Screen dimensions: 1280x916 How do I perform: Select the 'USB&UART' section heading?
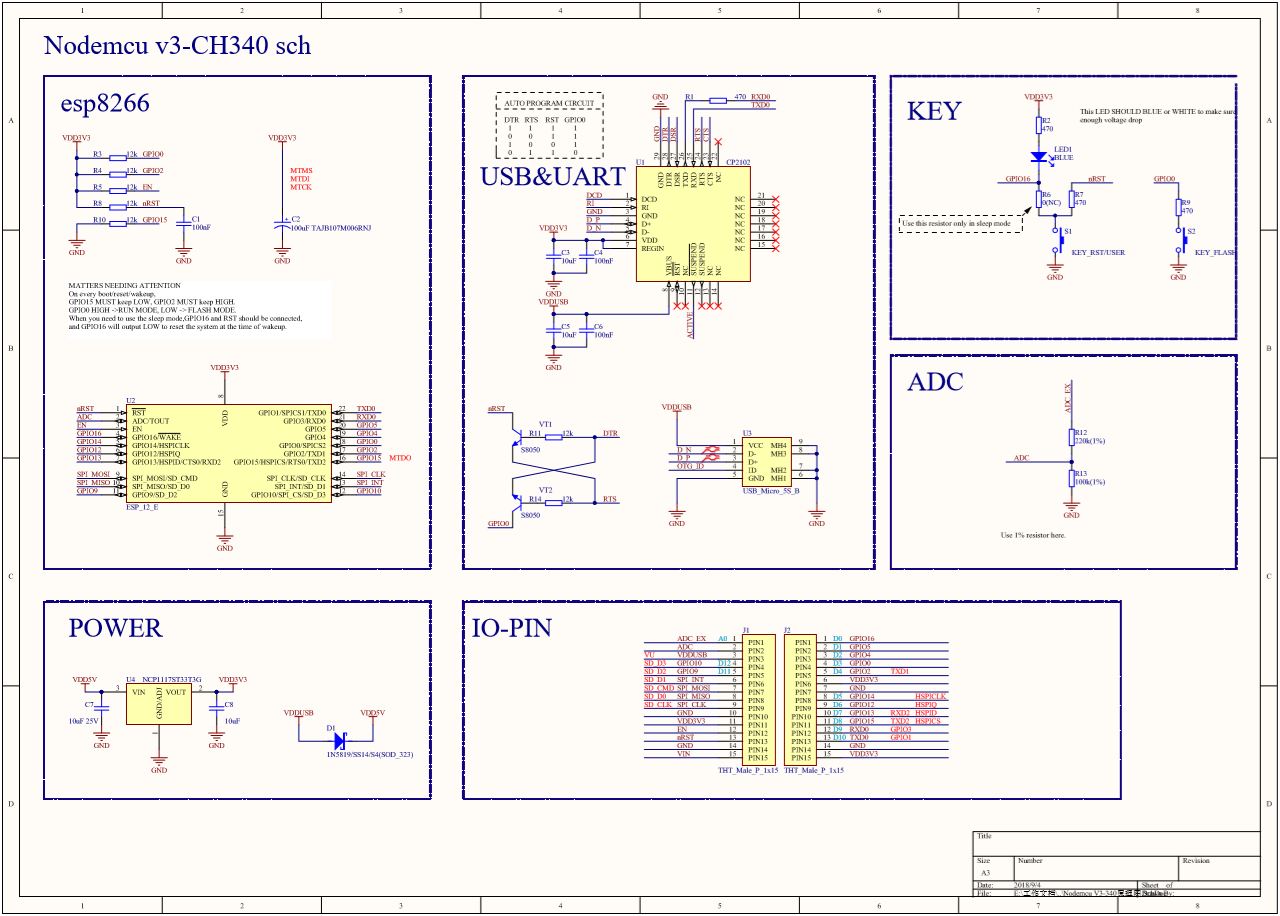pos(553,177)
